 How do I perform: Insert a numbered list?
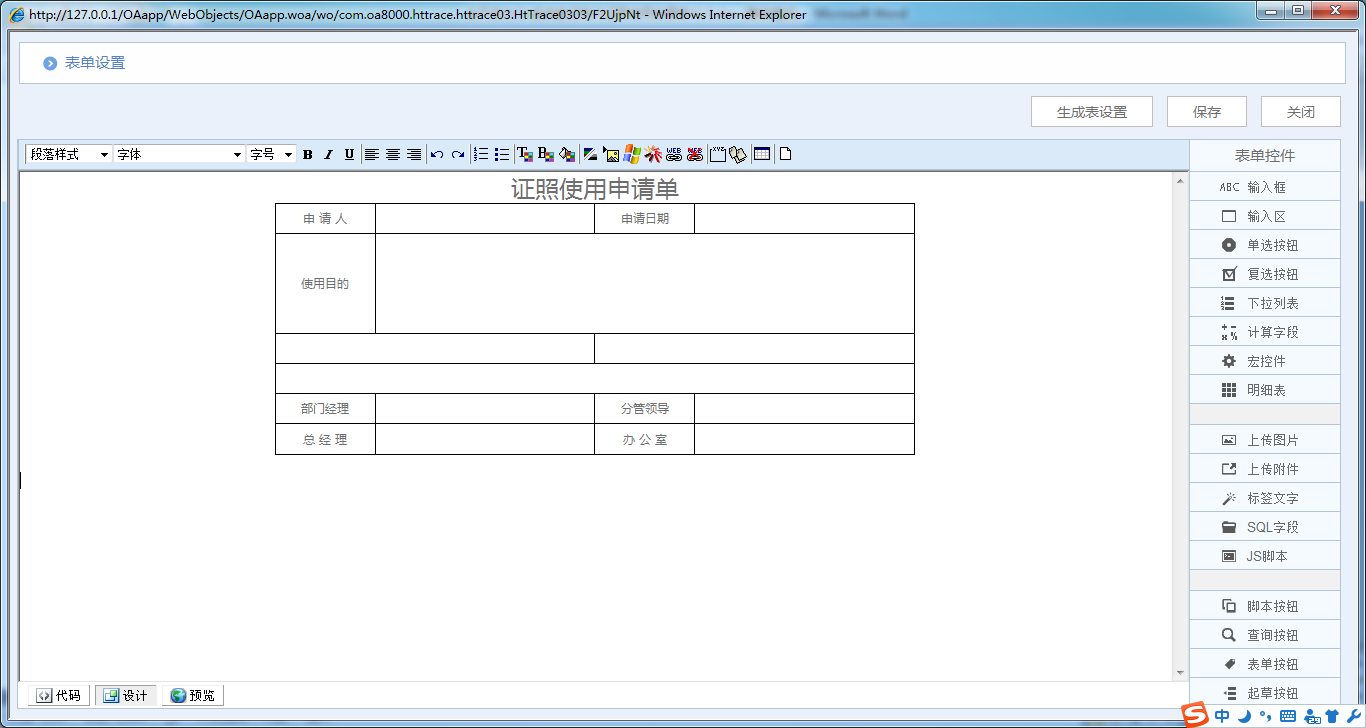[x=481, y=154]
